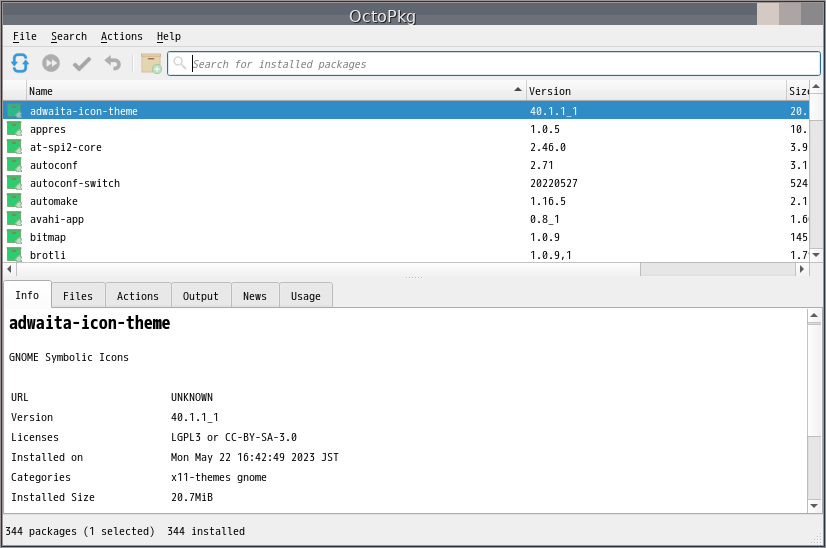Open the File menu

[24, 36]
